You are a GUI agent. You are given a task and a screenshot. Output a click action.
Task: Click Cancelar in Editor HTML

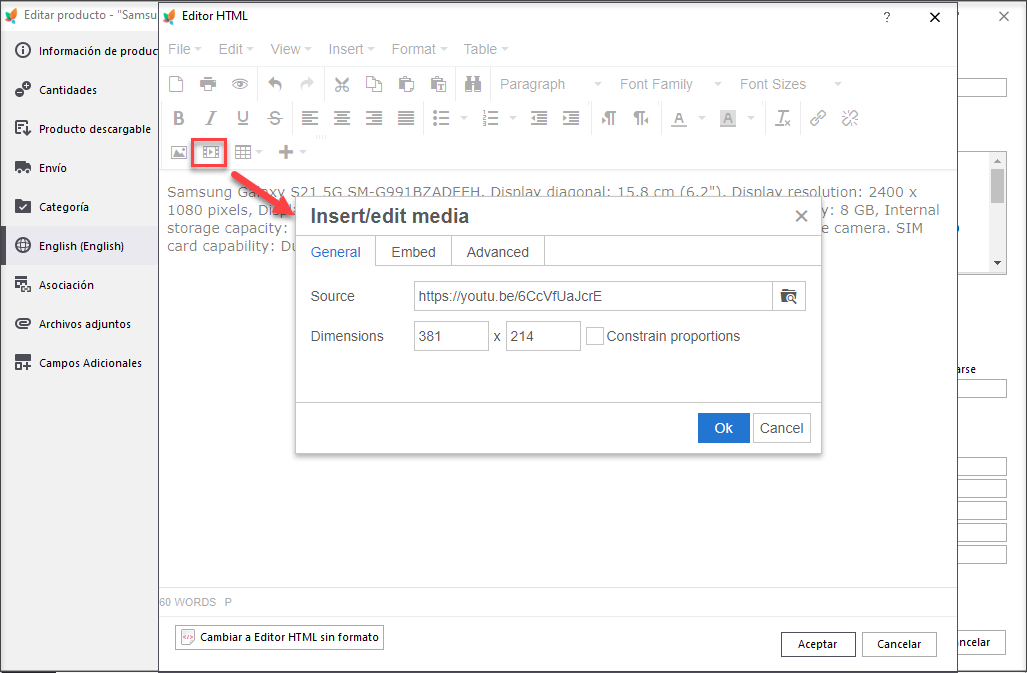[x=899, y=644]
